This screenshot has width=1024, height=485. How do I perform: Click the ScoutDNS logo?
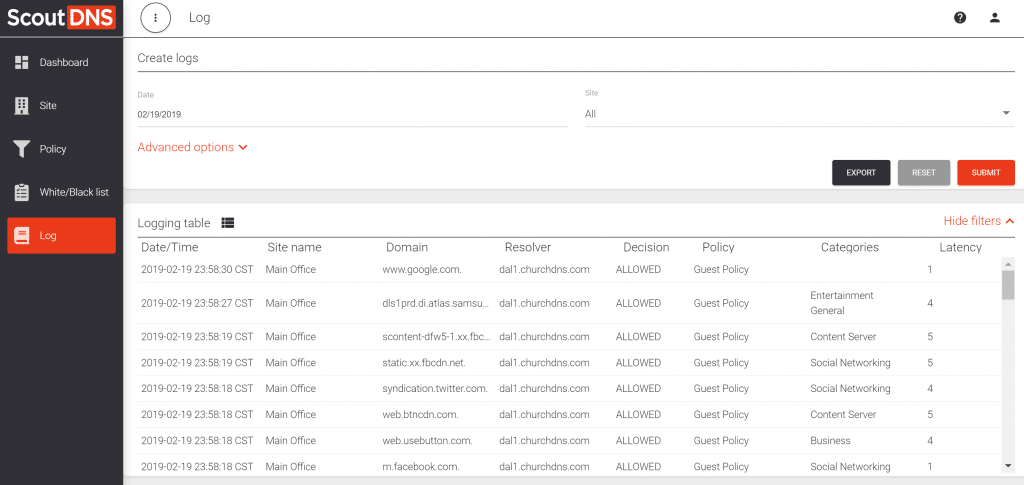click(61, 18)
